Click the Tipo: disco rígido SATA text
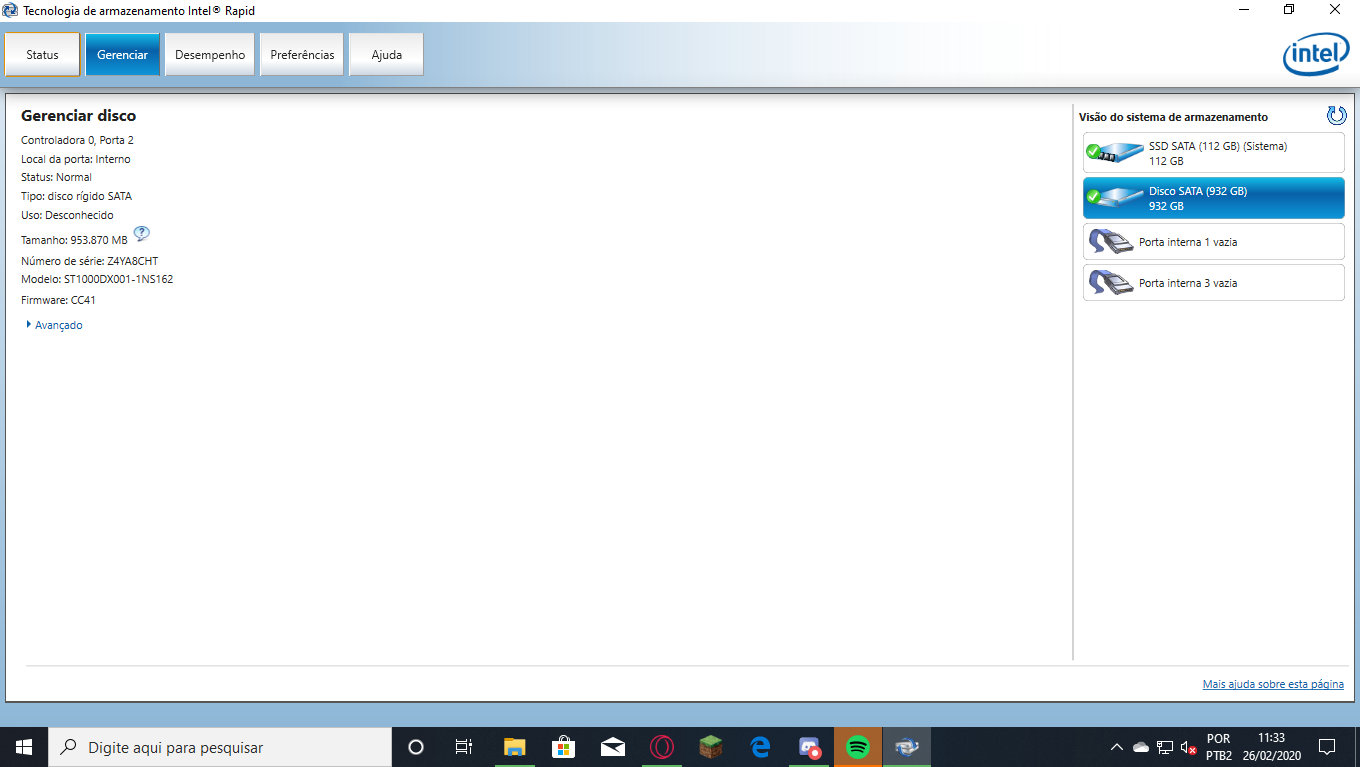The height and width of the screenshot is (767, 1360). [x=76, y=196]
